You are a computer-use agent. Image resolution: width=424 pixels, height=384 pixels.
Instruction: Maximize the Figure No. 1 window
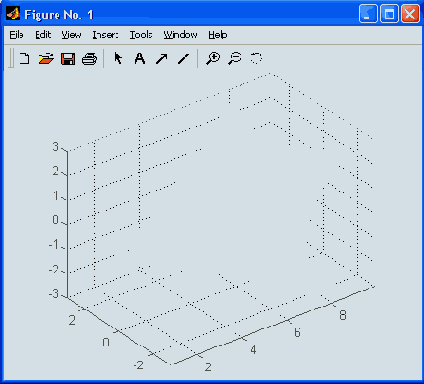389,14
